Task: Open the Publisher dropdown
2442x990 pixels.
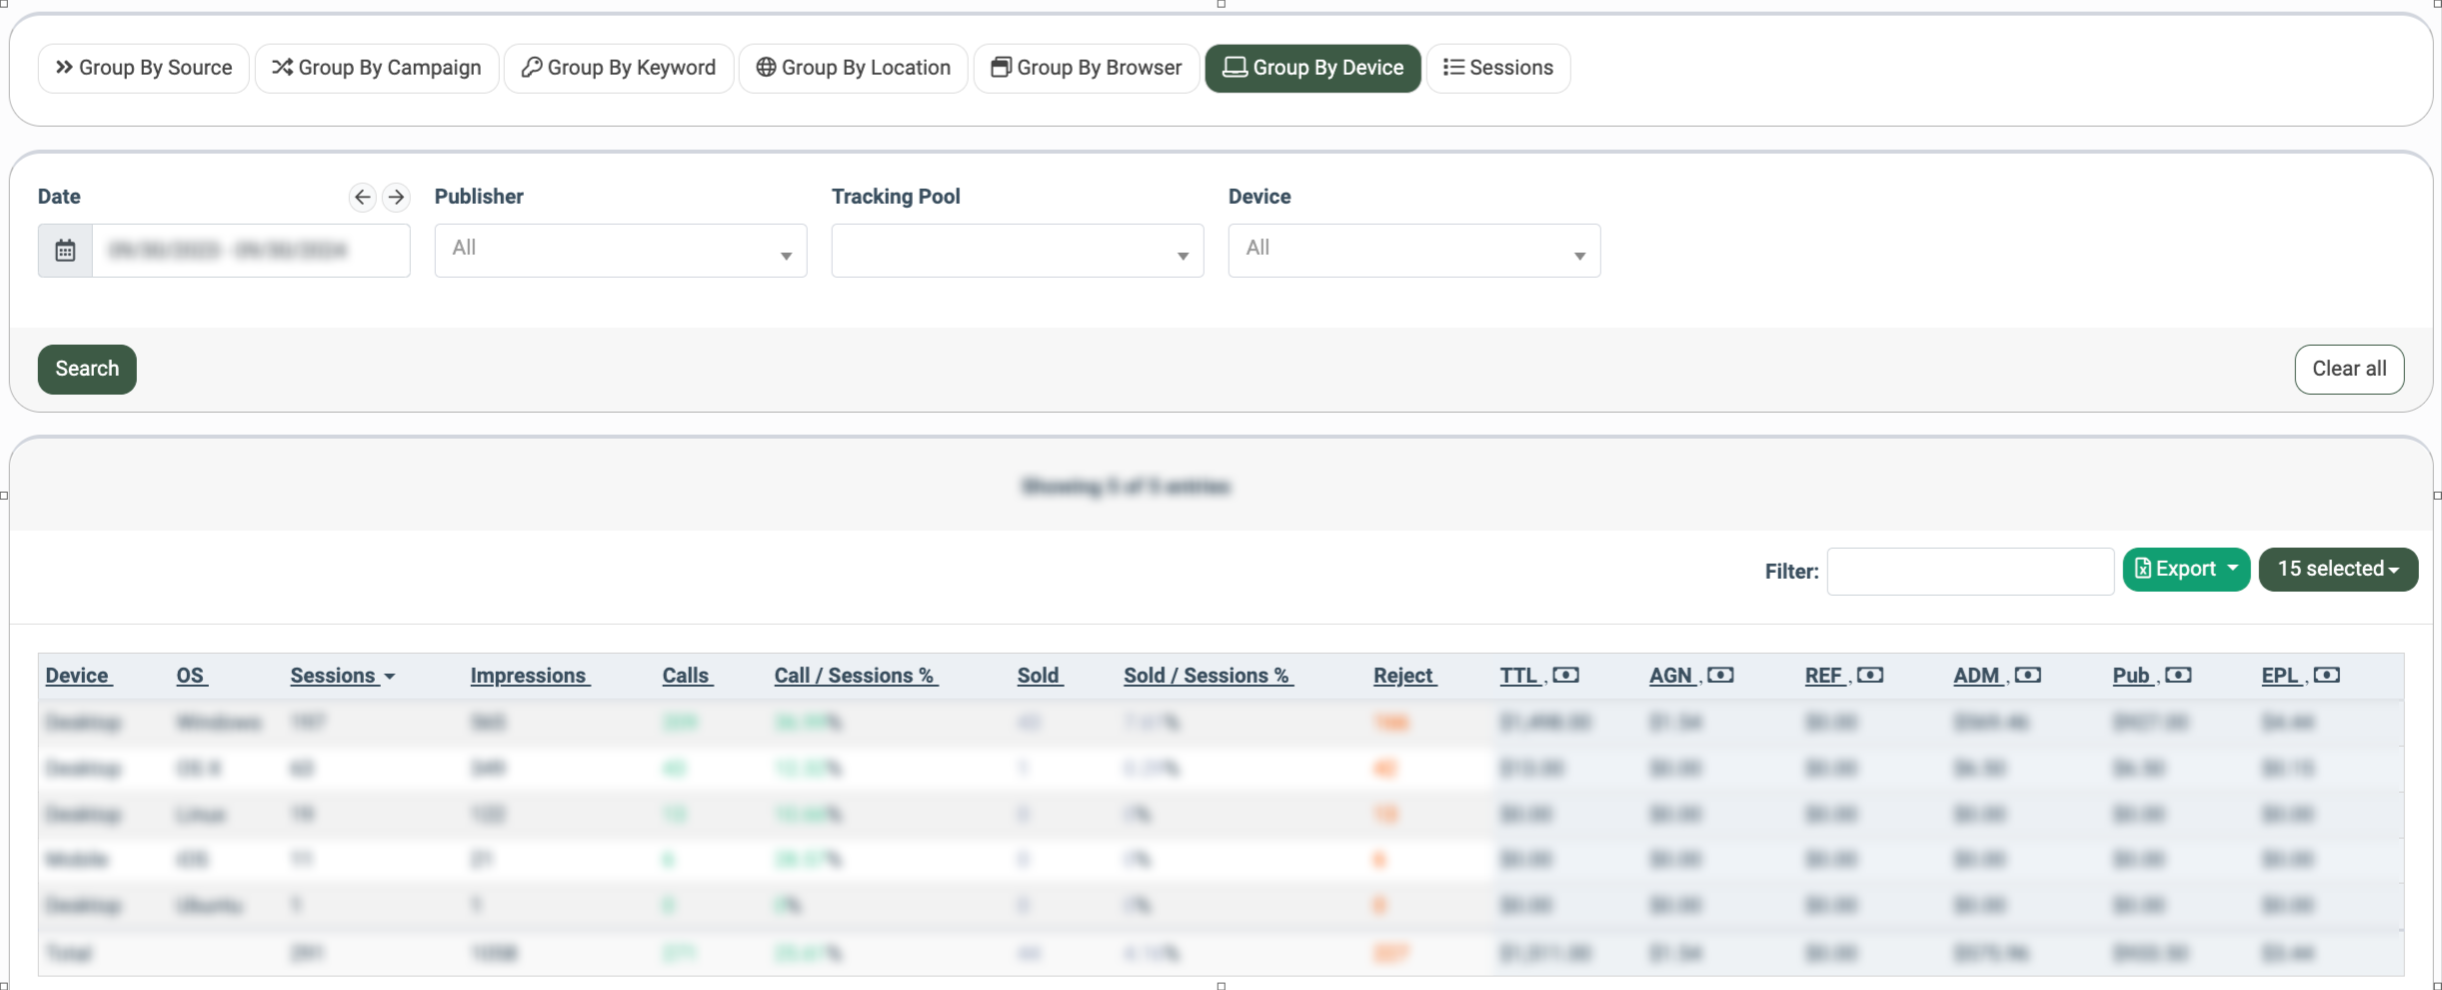Action: [x=620, y=250]
